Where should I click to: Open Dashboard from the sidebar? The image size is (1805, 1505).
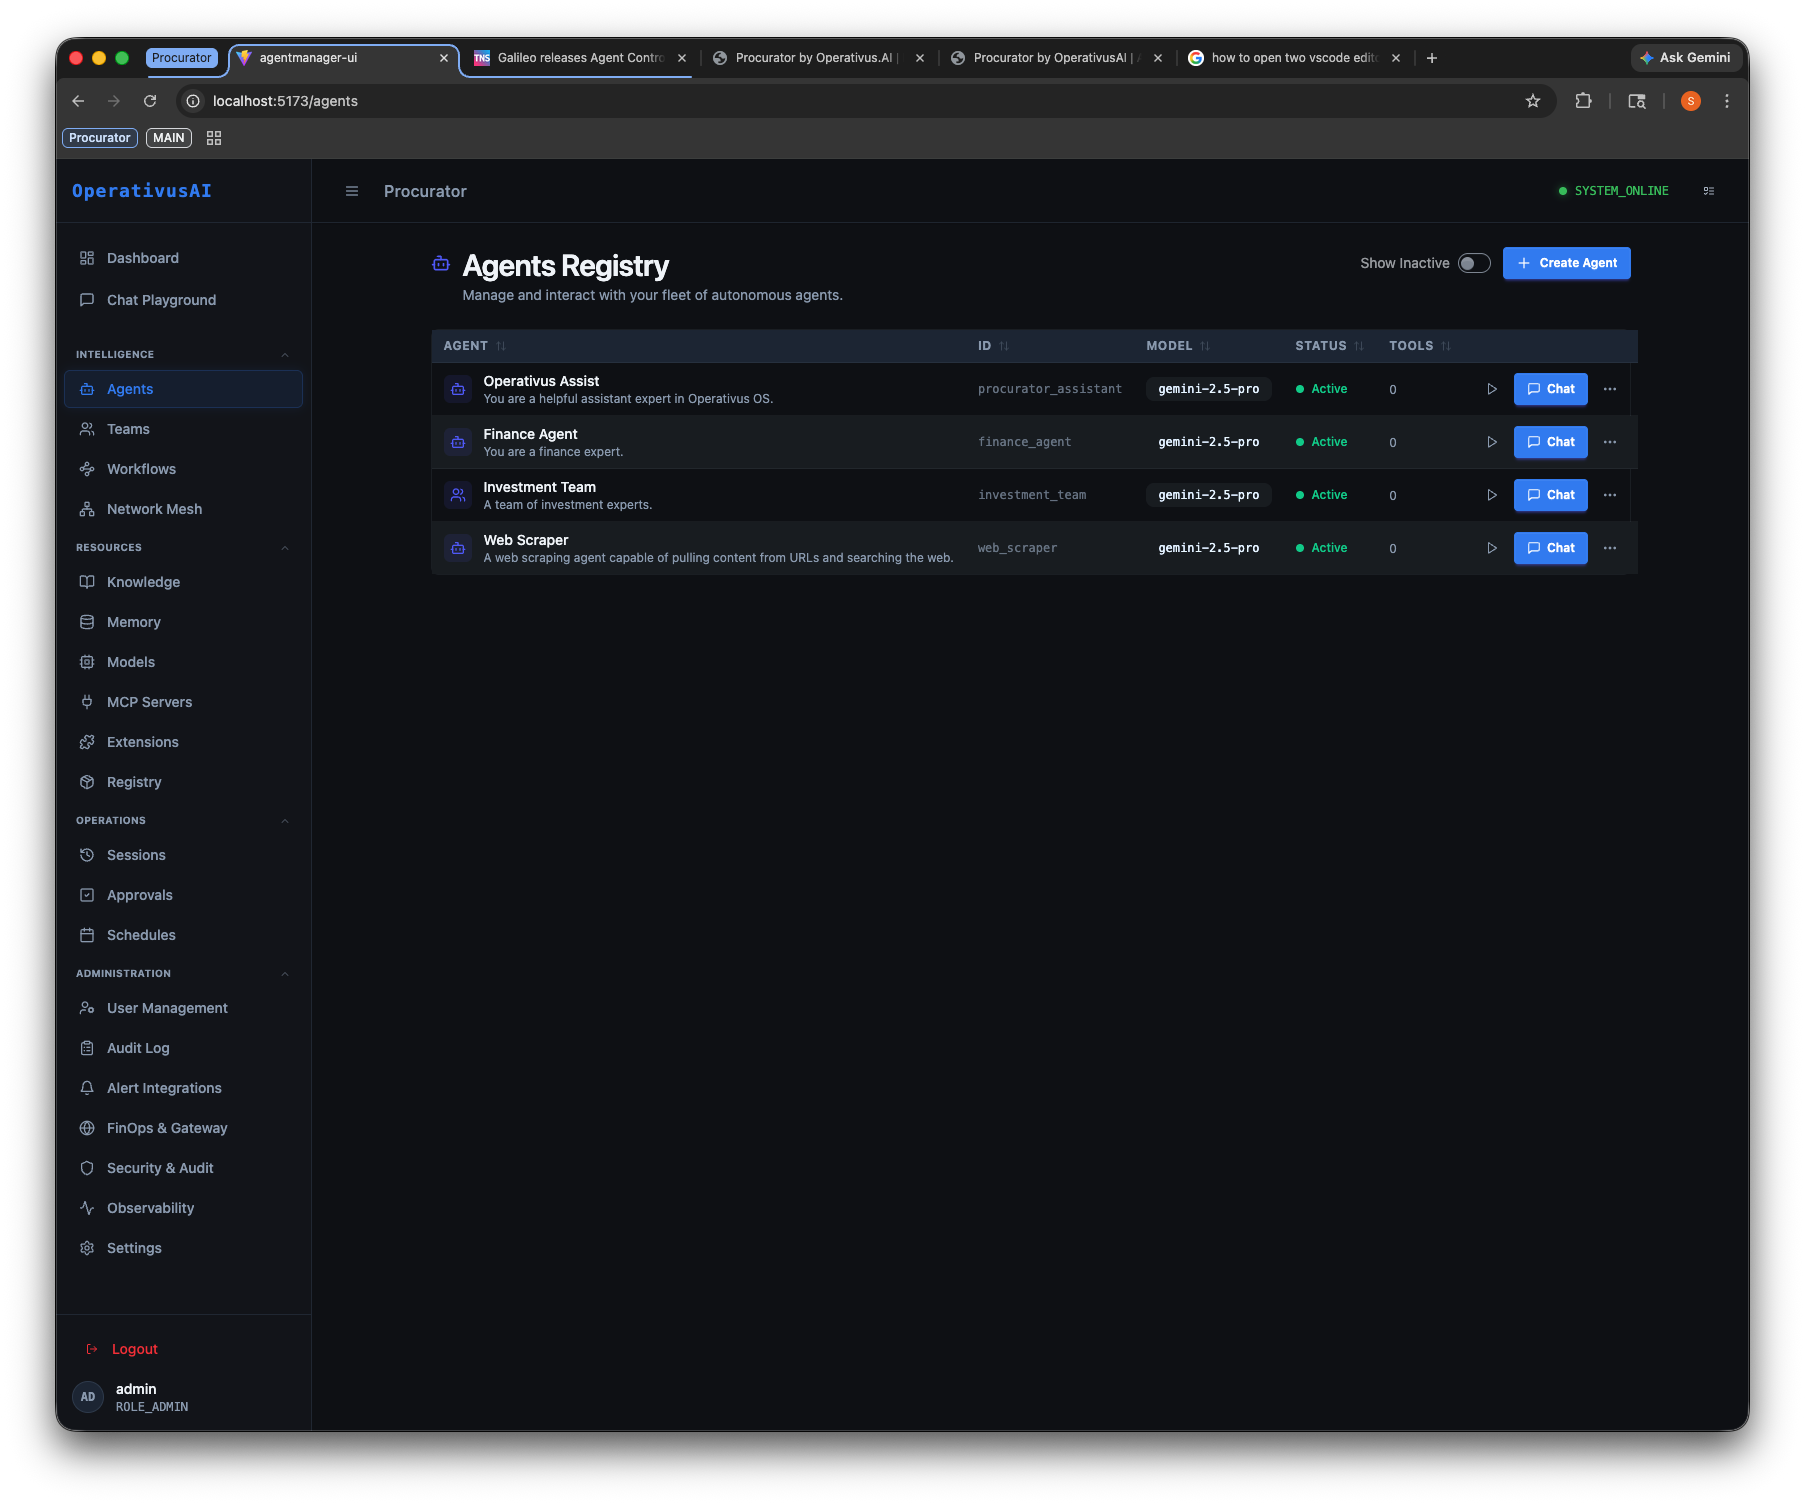(x=184, y=258)
